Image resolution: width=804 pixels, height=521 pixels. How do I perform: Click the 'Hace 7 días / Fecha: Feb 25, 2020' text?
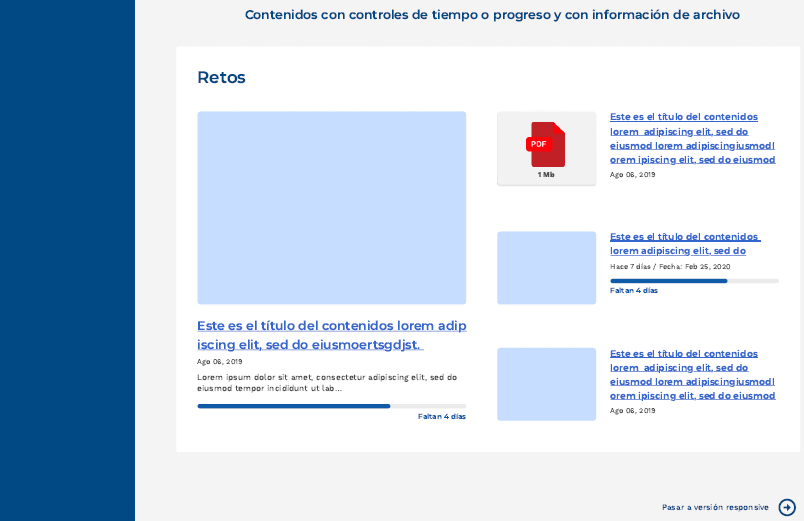(670, 267)
